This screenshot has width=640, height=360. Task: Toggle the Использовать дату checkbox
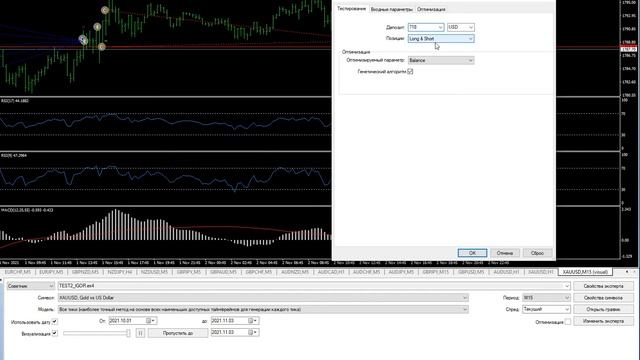tap(55, 322)
